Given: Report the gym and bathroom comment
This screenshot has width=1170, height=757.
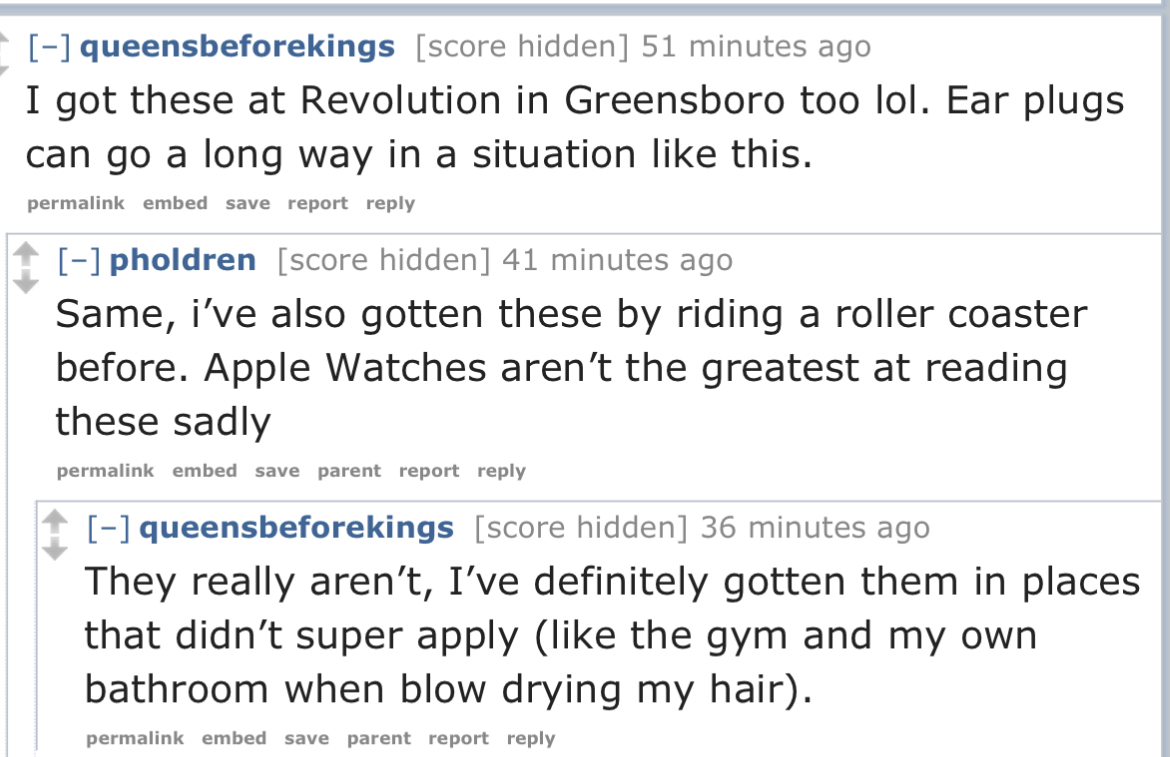Looking at the screenshot, I should [459, 739].
